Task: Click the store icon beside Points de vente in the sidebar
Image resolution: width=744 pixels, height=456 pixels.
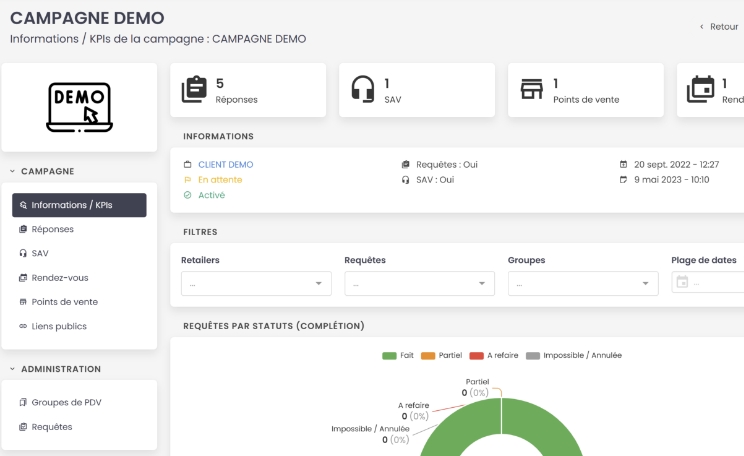Action: [23, 302]
